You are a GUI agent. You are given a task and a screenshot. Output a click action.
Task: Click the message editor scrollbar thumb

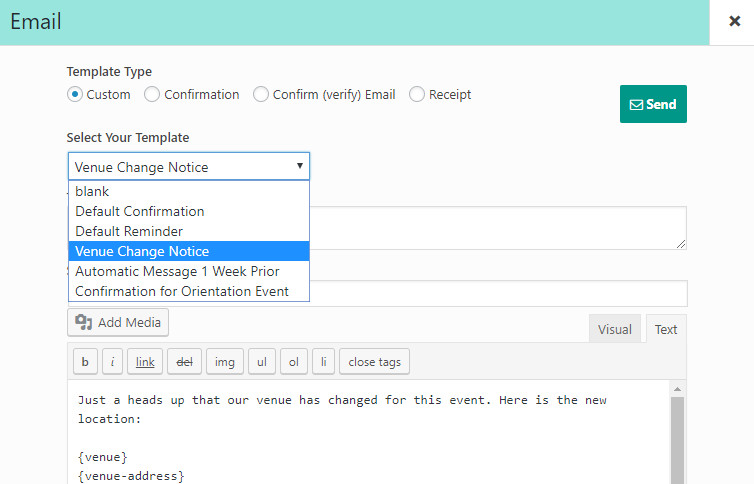pos(677,440)
